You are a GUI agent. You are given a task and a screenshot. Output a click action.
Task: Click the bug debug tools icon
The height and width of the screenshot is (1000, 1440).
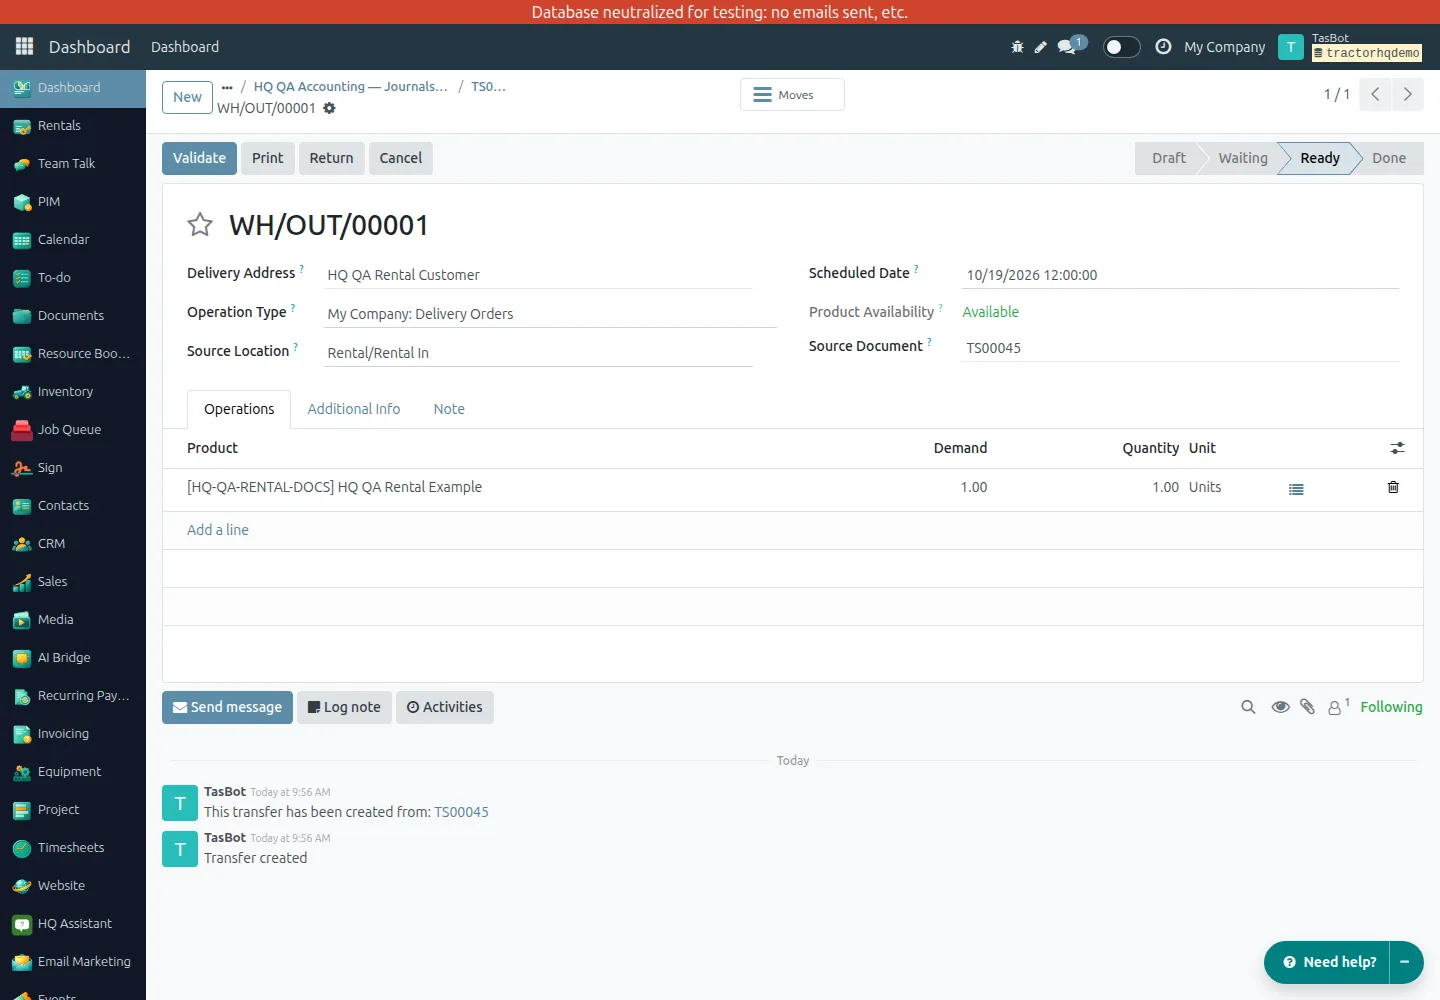click(1017, 47)
